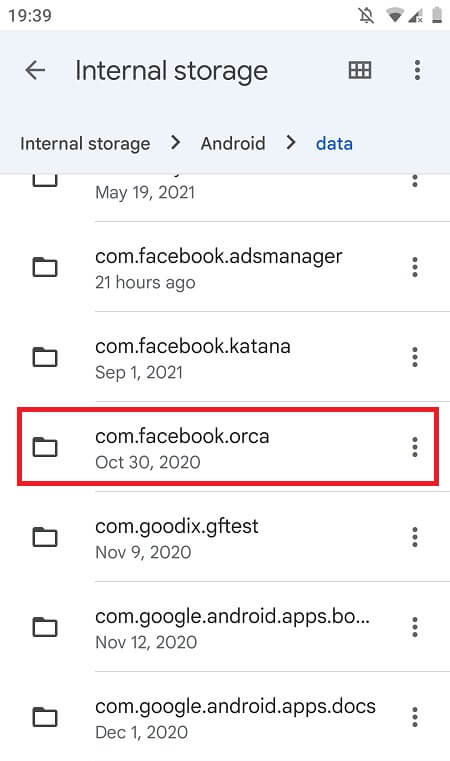Open options for com.facebook.orca folder

[x=415, y=447]
